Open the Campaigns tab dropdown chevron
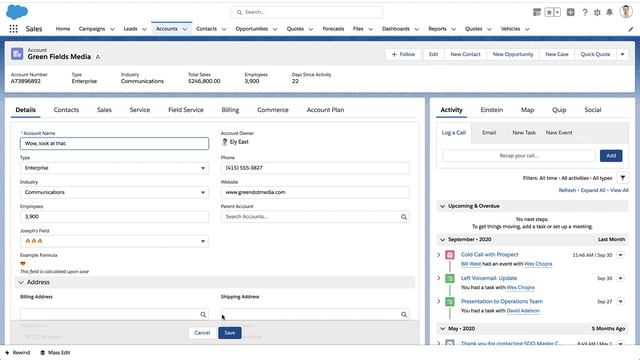Viewport: 640px width, 360px height. point(112,29)
